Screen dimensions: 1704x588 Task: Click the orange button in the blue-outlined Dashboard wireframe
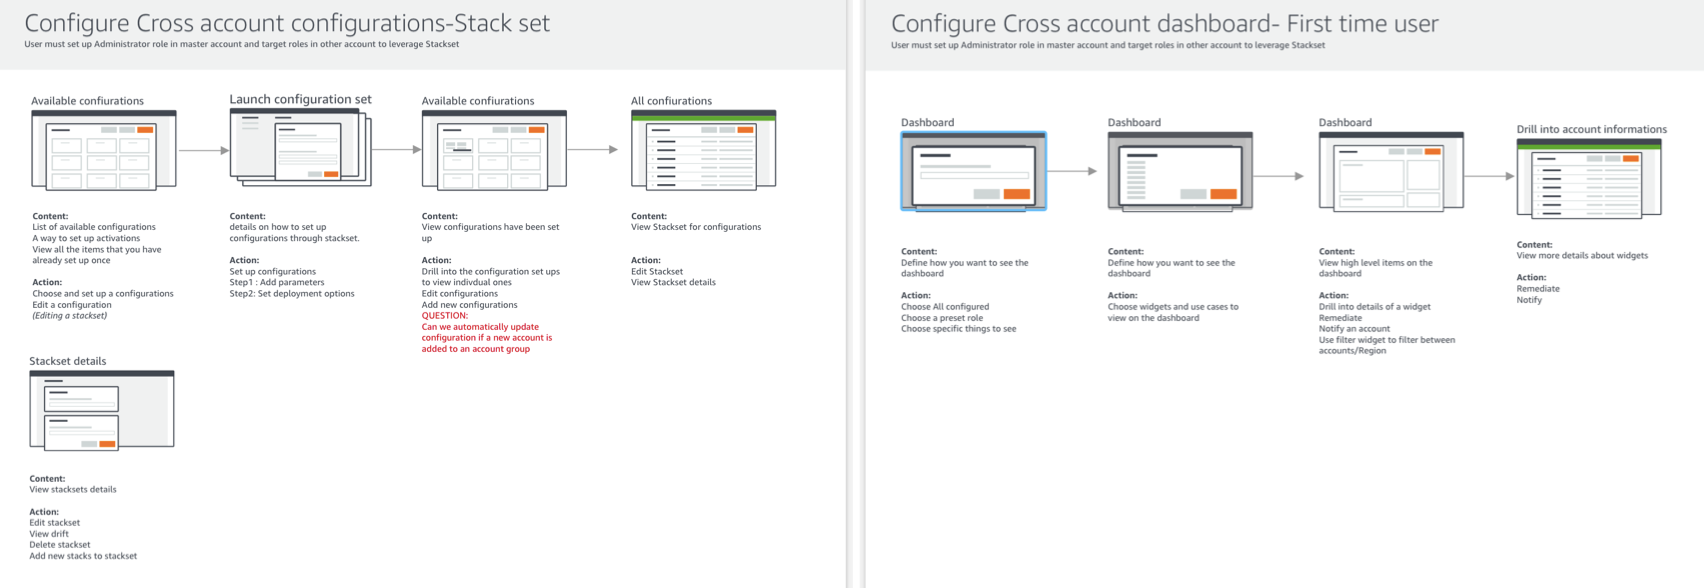click(1017, 194)
